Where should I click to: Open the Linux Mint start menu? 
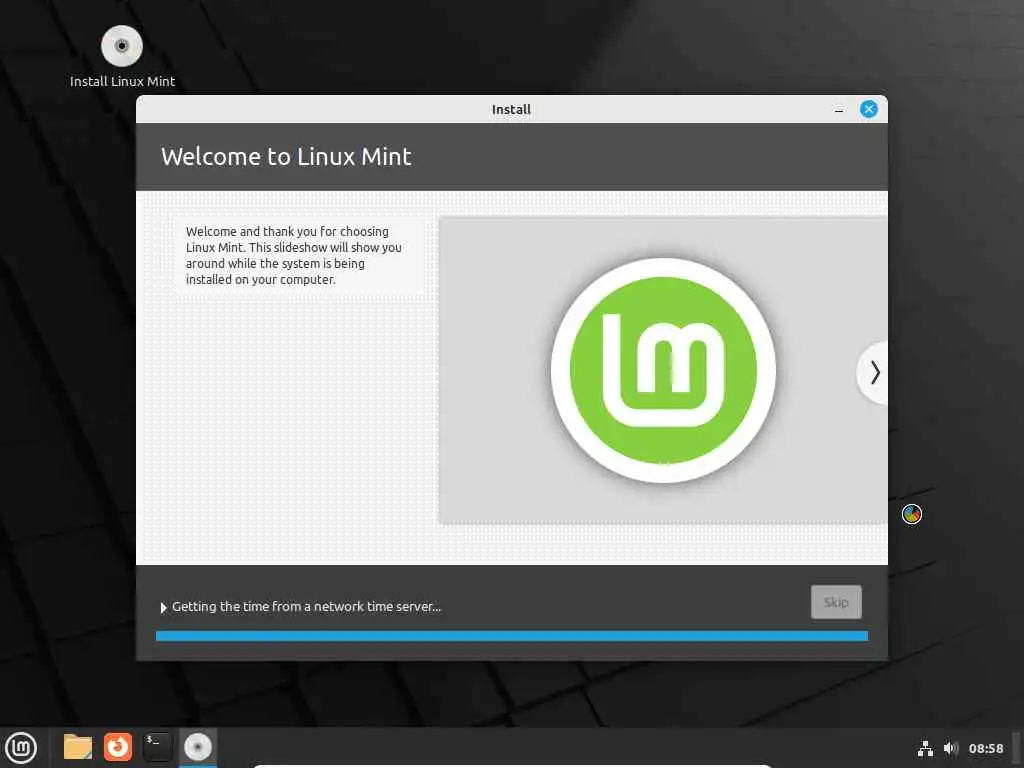point(21,748)
